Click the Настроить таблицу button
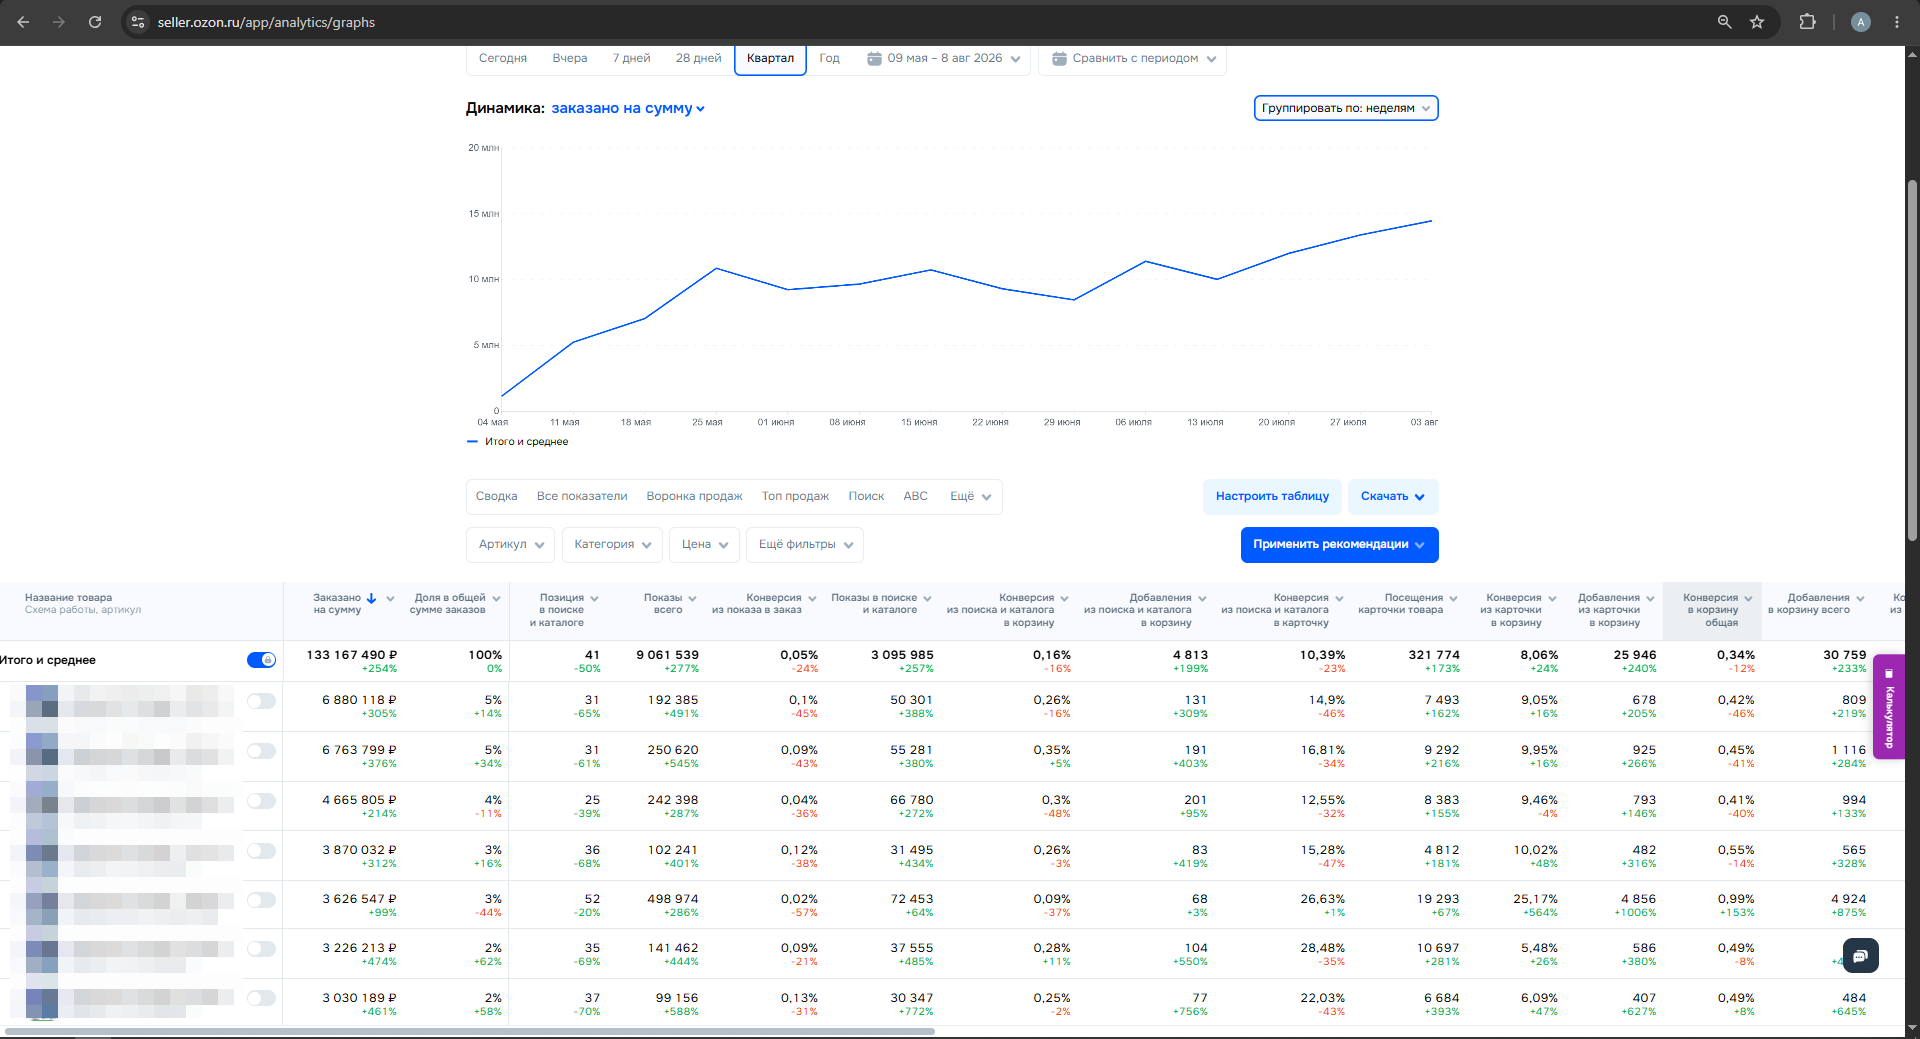The image size is (1920, 1039). (1272, 496)
